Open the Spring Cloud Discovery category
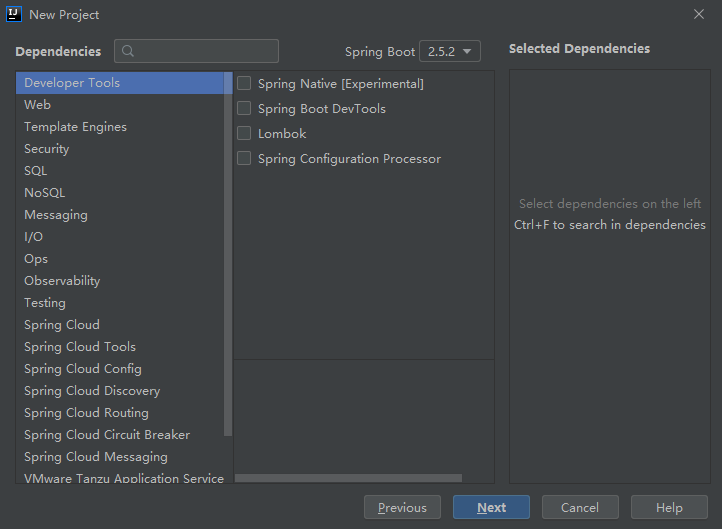 click(120, 391)
